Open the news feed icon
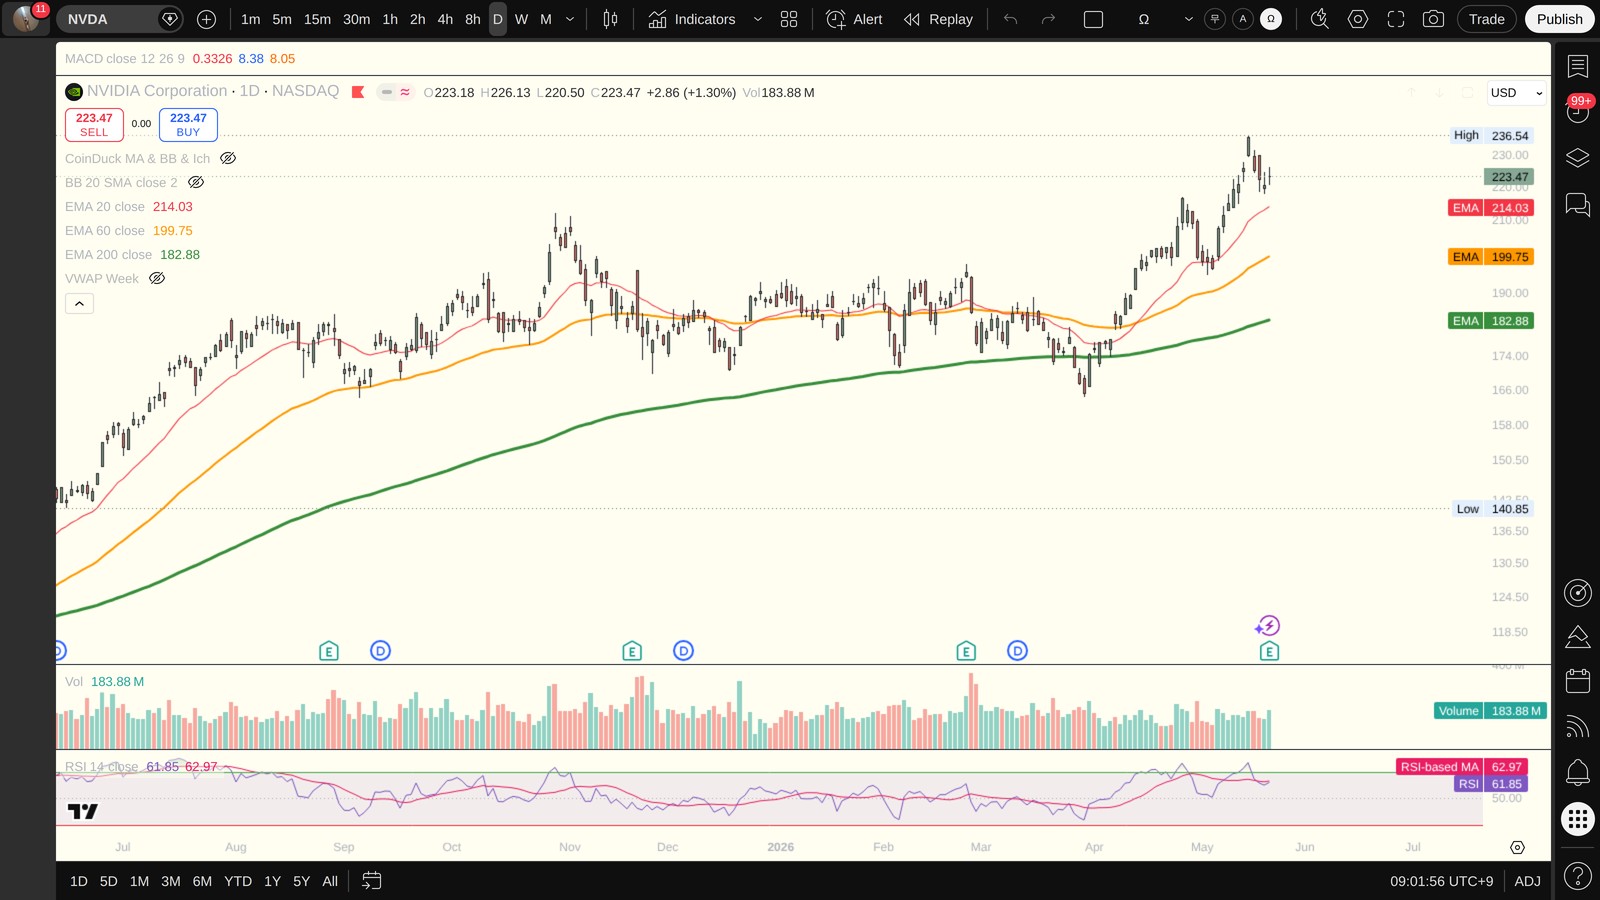 pyautogui.click(x=1578, y=726)
